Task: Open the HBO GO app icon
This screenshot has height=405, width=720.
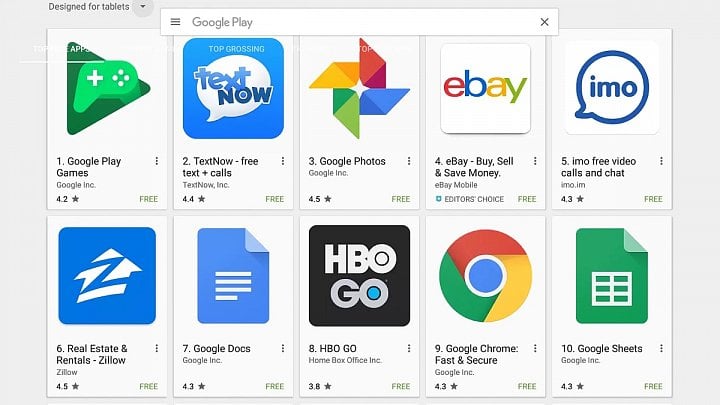Action: click(x=360, y=276)
